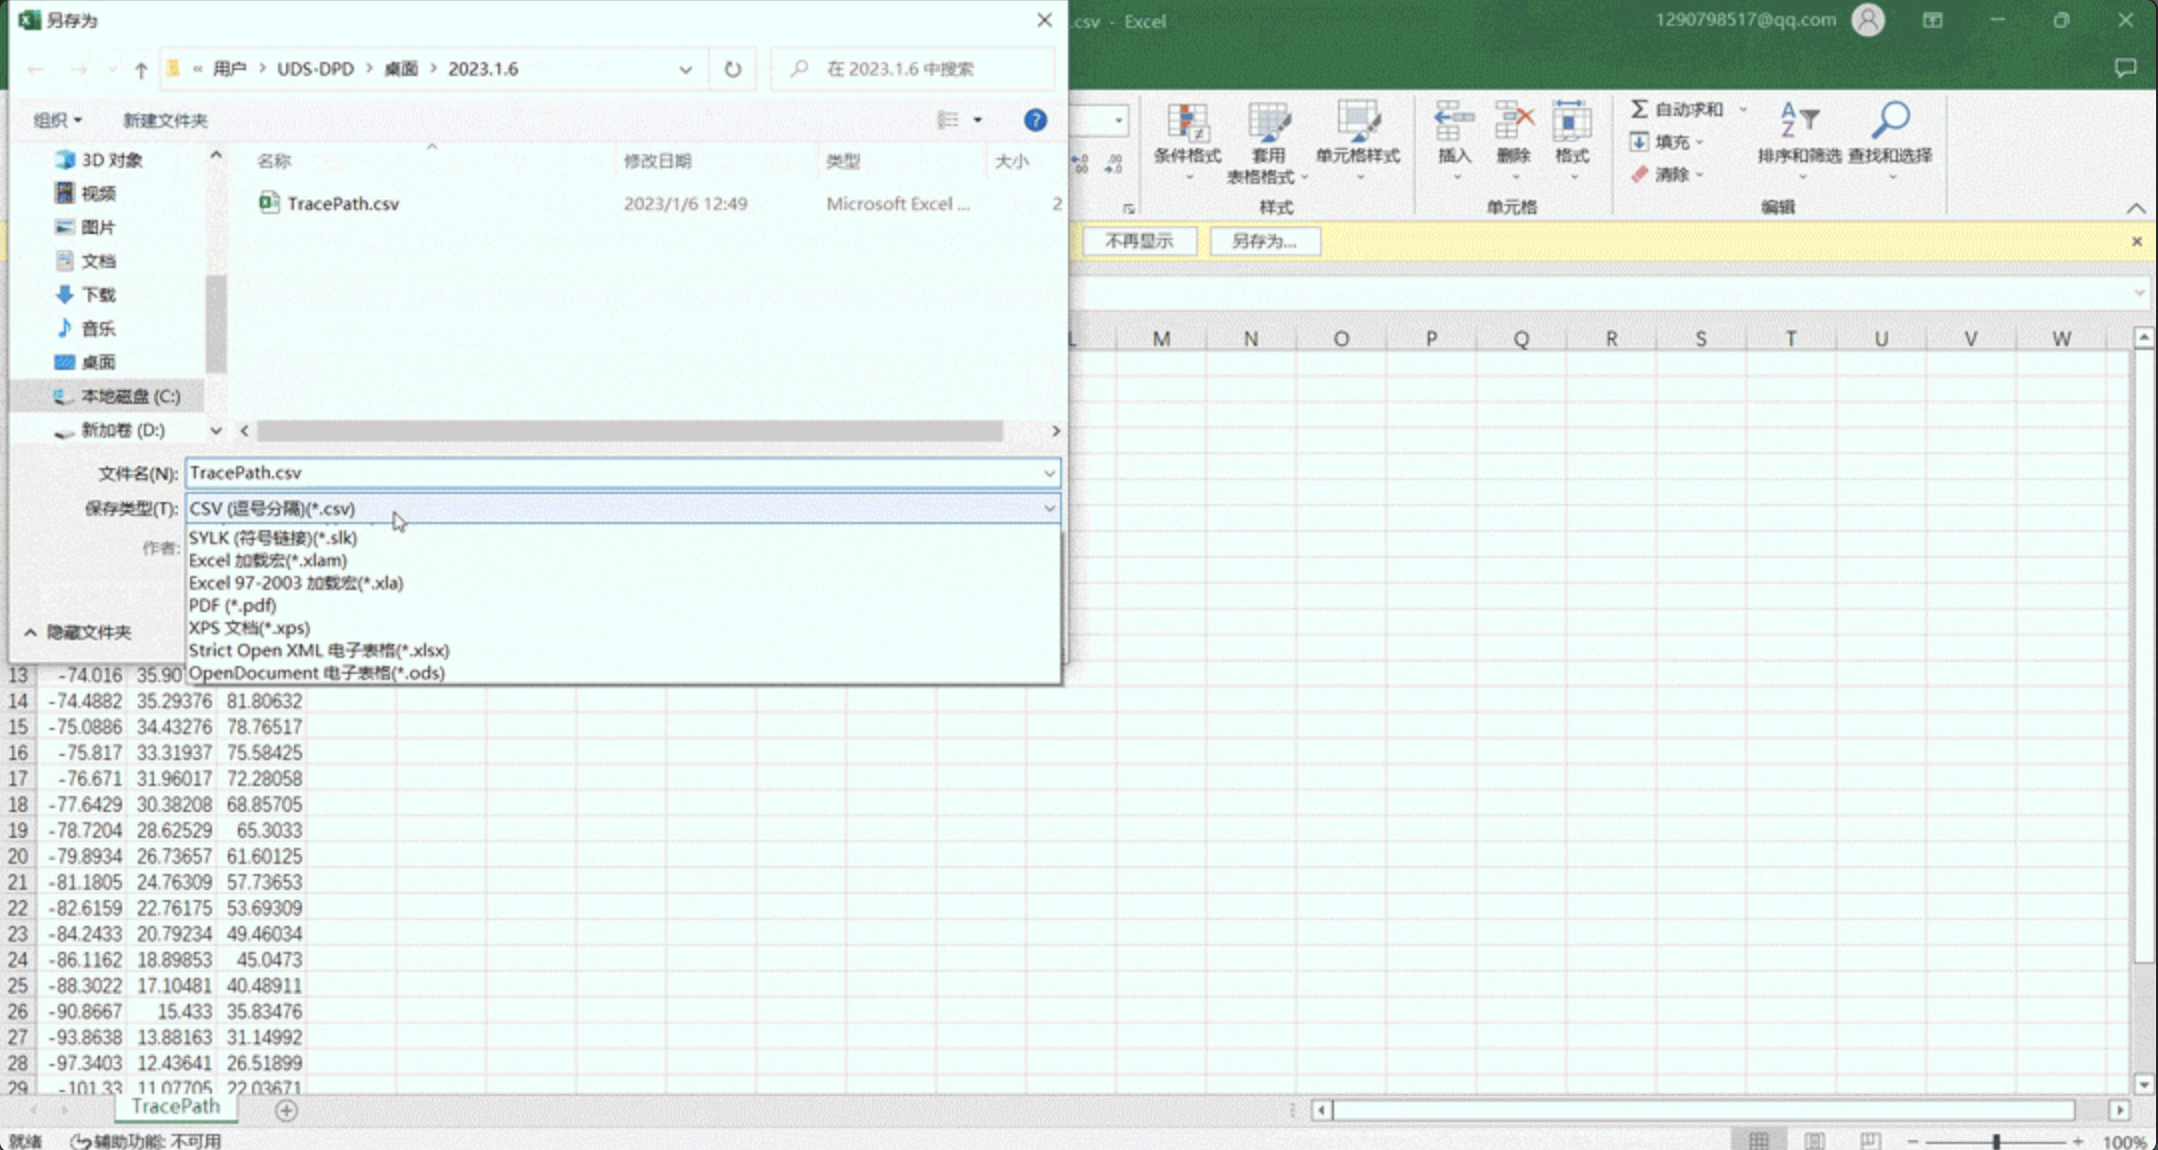Add a new sheet with plus icon

tap(286, 1110)
